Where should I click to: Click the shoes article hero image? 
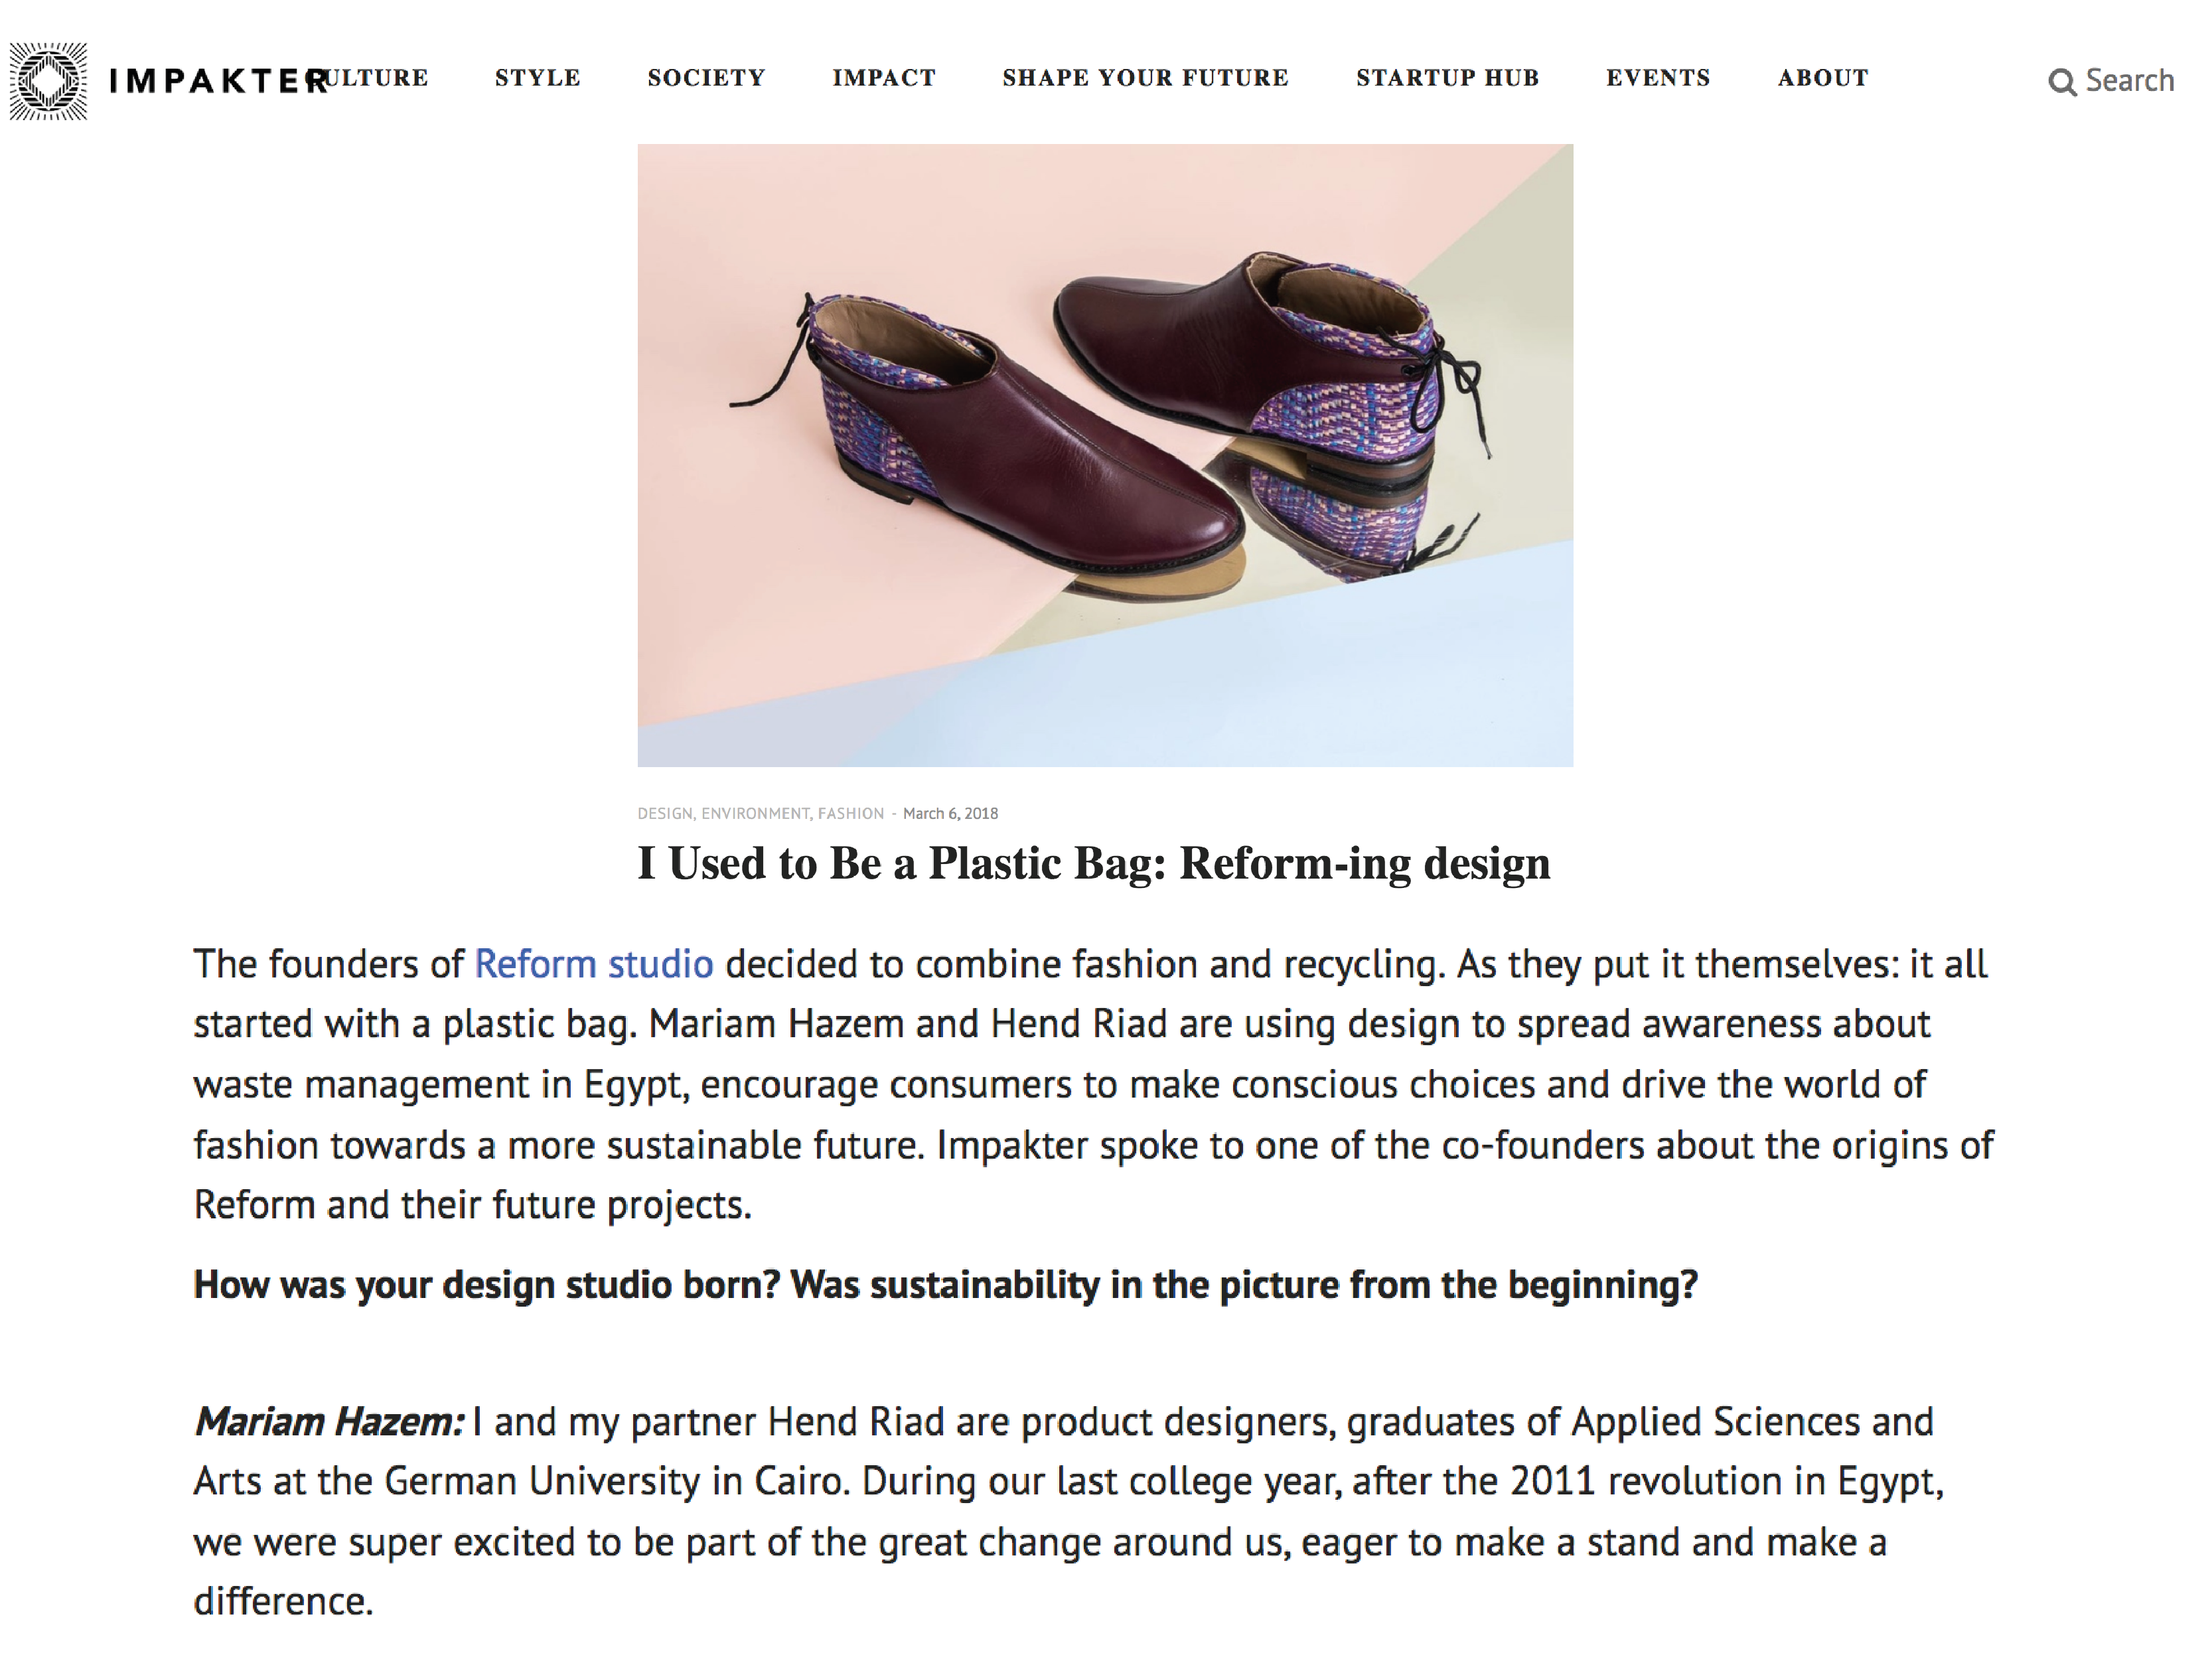tap(1105, 455)
